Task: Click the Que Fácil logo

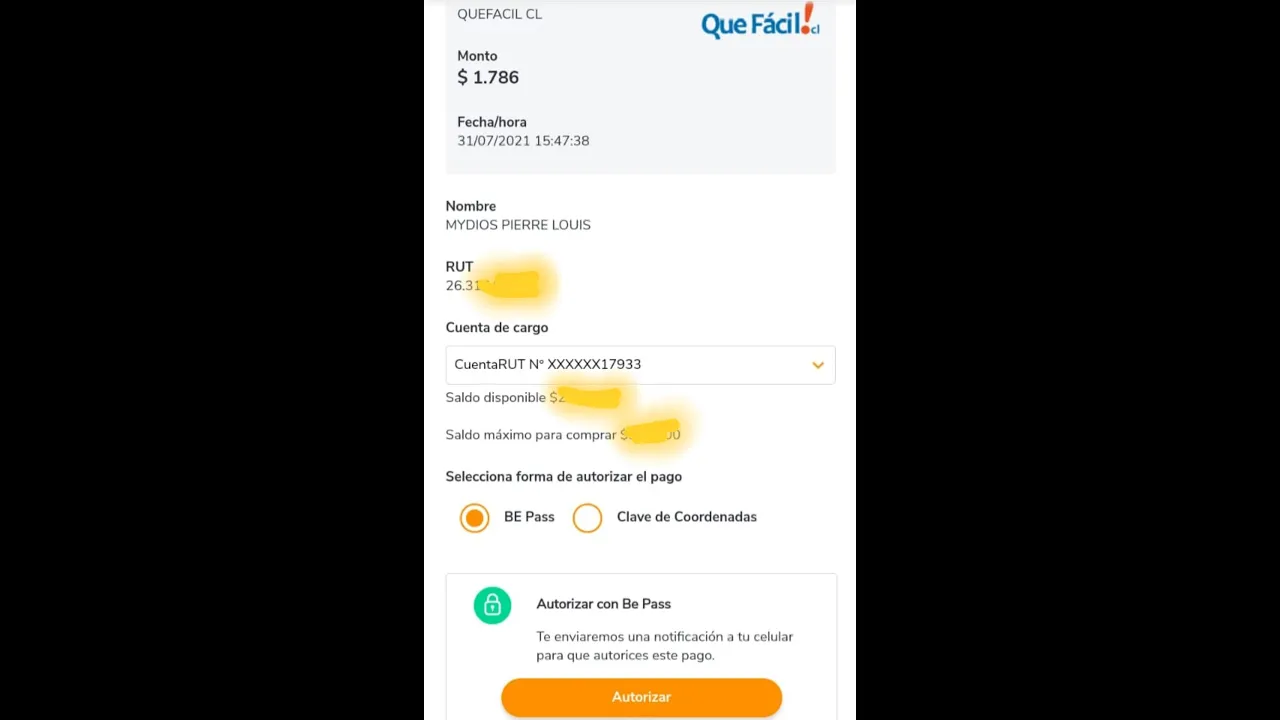Action: (x=760, y=21)
